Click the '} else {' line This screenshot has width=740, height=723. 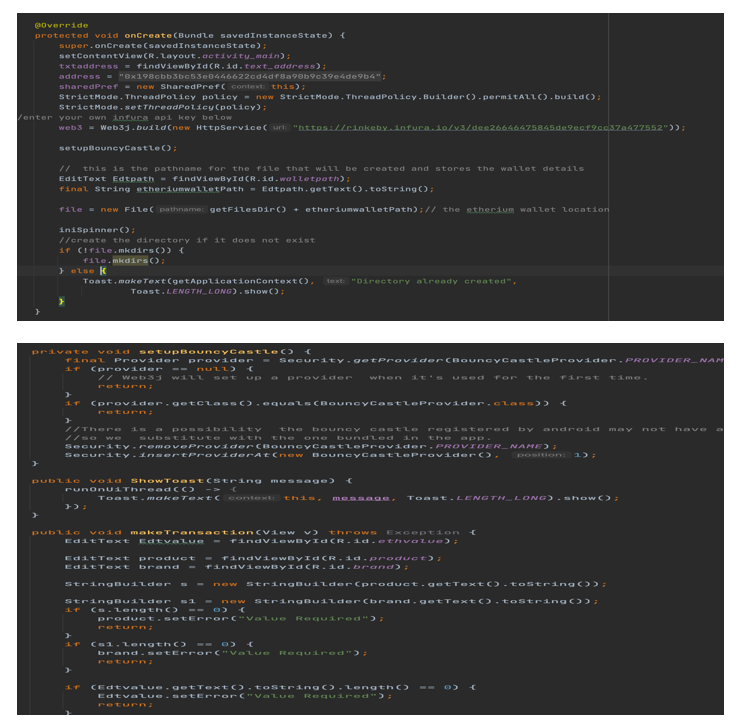tap(83, 271)
